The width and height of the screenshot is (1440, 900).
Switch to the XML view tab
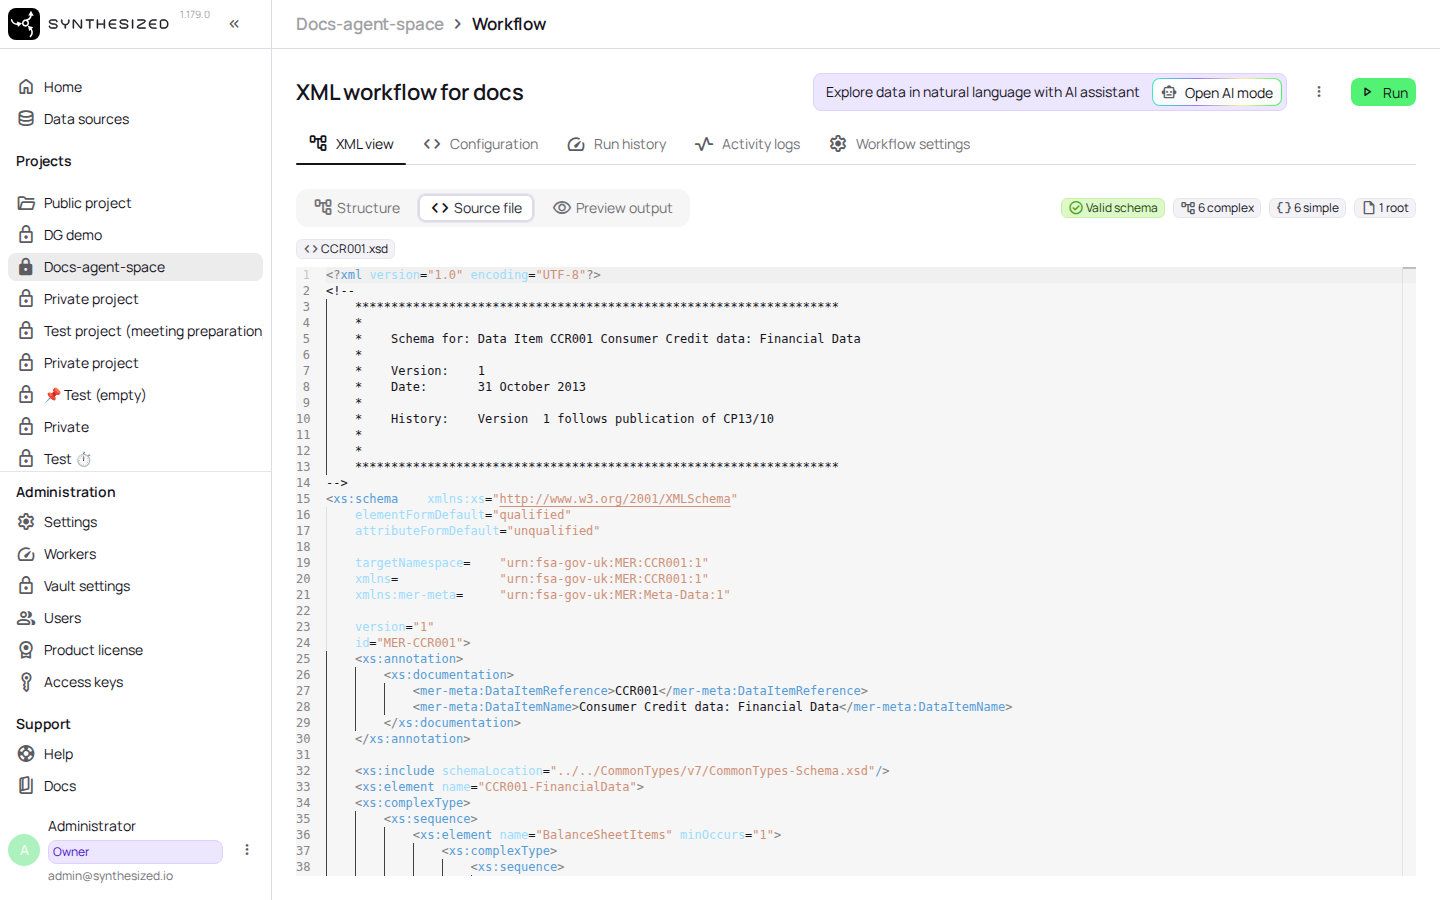351,144
